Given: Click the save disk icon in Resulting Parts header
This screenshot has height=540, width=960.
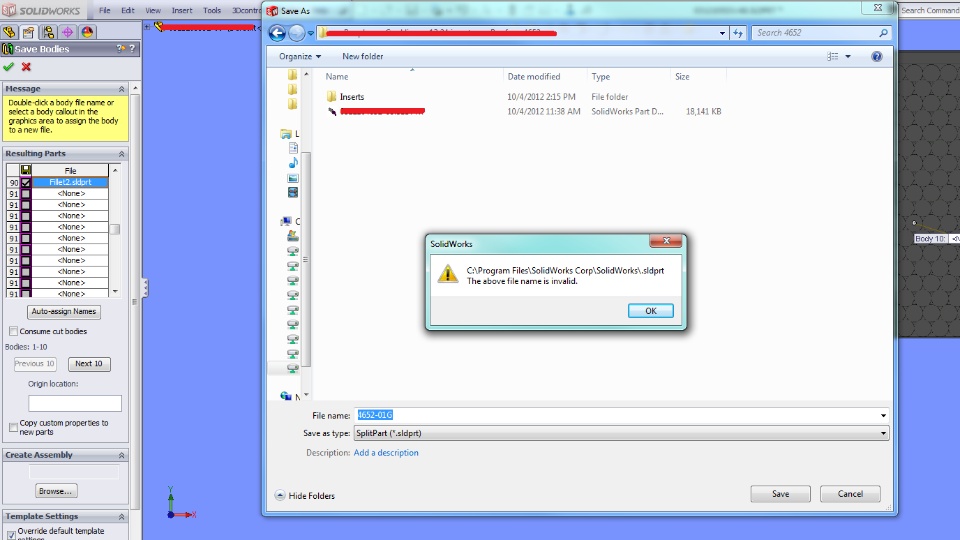Looking at the screenshot, I should point(26,170).
